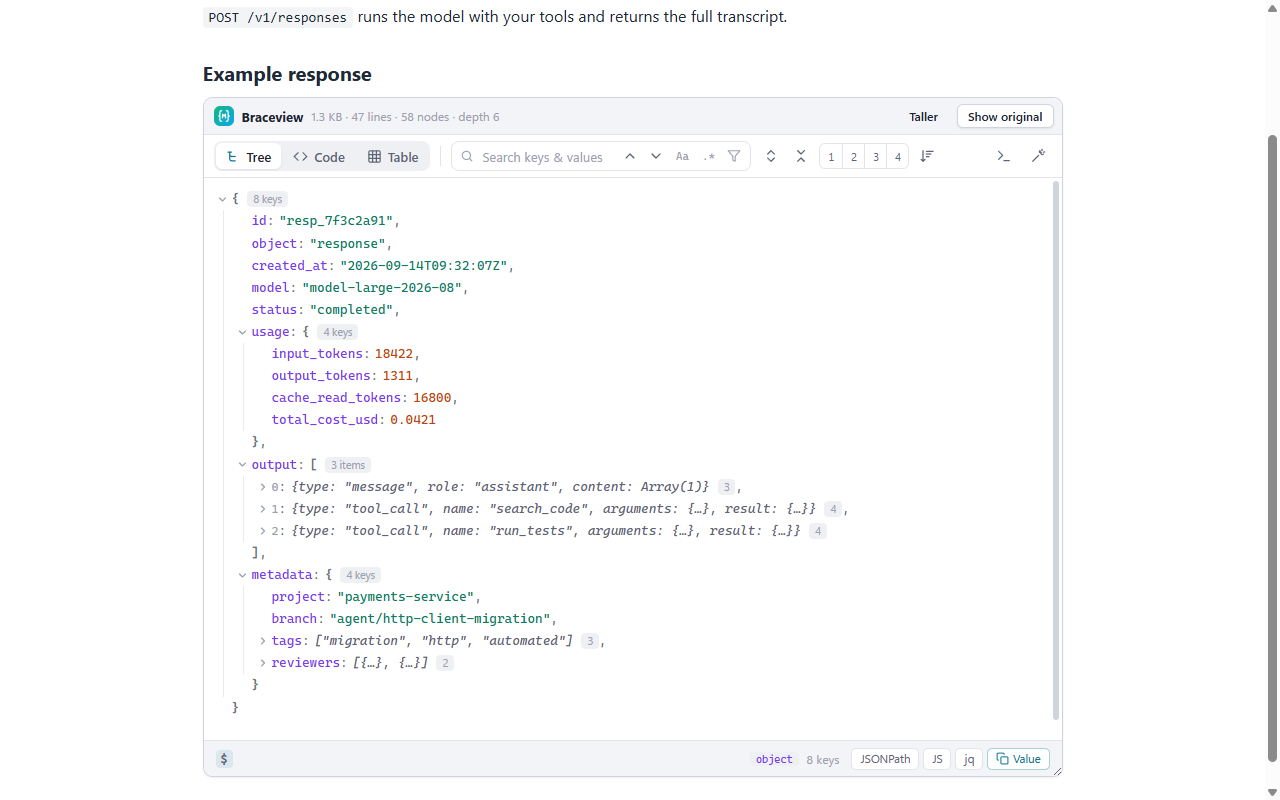Viewport: 1280px width, 800px height.
Task: Expand the tags array
Action: 263,641
